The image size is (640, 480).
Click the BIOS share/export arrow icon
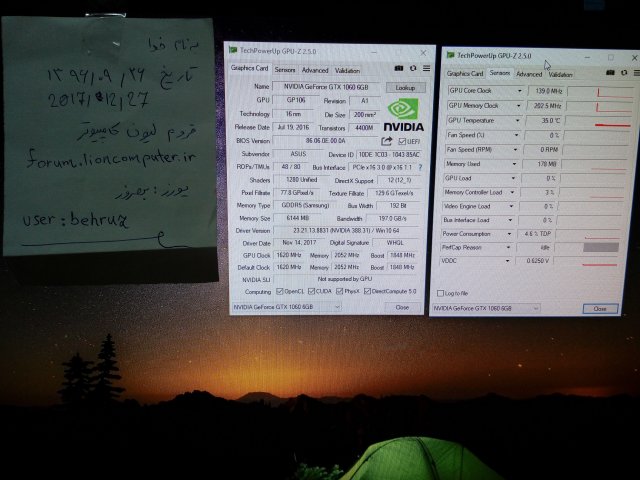pyautogui.click(x=387, y=141)
